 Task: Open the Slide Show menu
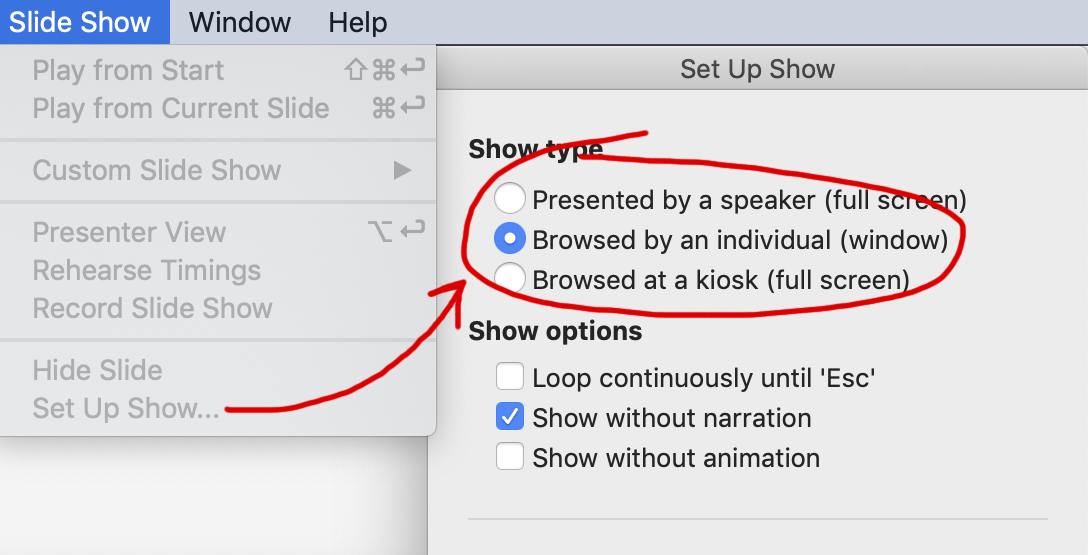[x=80, y=22]
